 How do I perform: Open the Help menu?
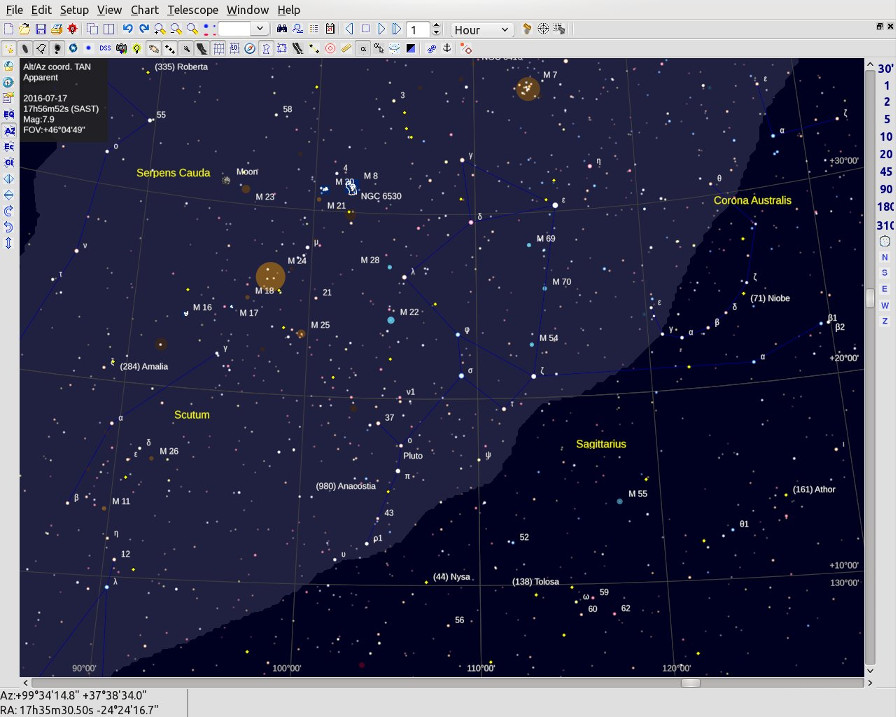click(x=289, y=10)
